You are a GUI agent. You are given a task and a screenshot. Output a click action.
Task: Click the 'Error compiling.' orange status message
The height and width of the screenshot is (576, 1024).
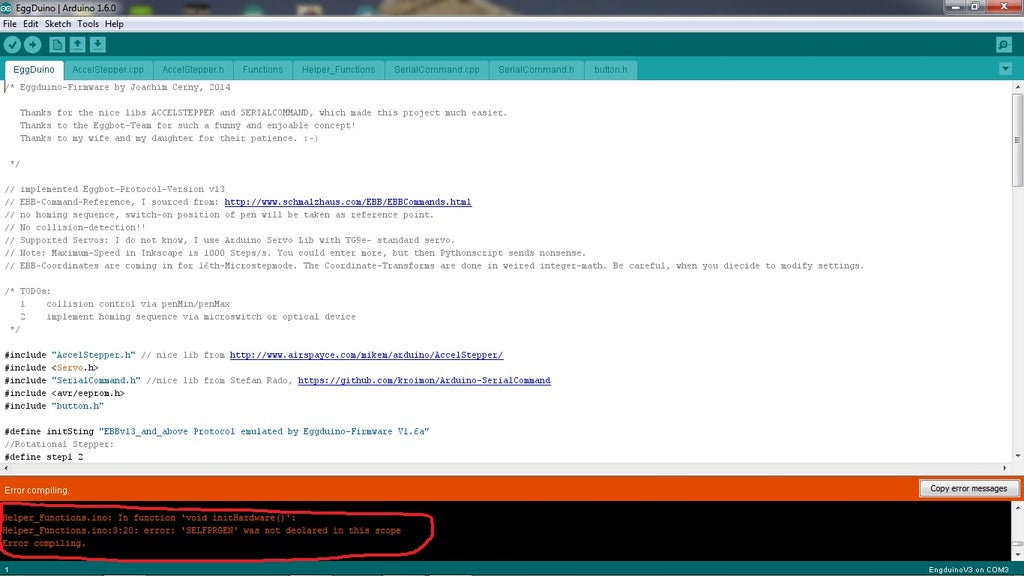point(37,490)
